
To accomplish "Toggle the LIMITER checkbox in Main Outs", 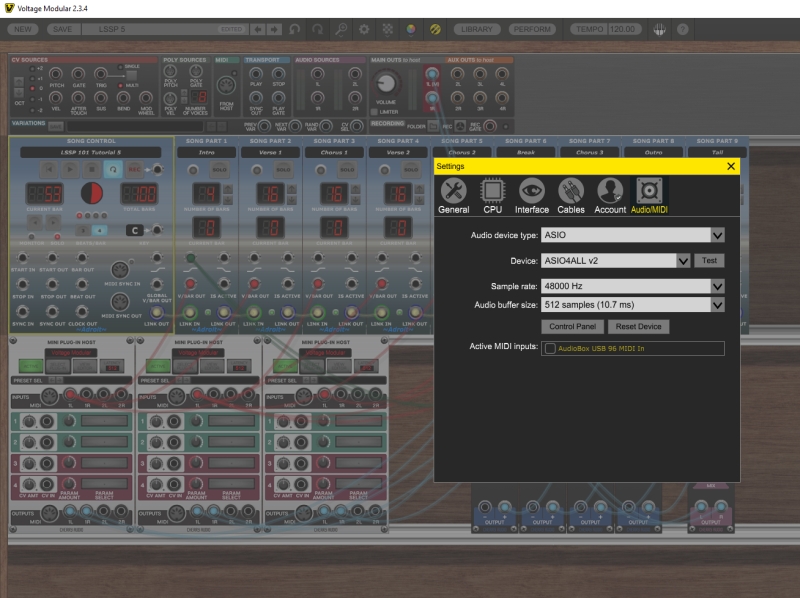I will (374, 112).
